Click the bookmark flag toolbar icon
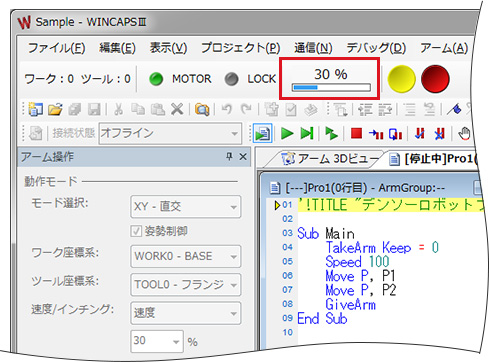 454,109
